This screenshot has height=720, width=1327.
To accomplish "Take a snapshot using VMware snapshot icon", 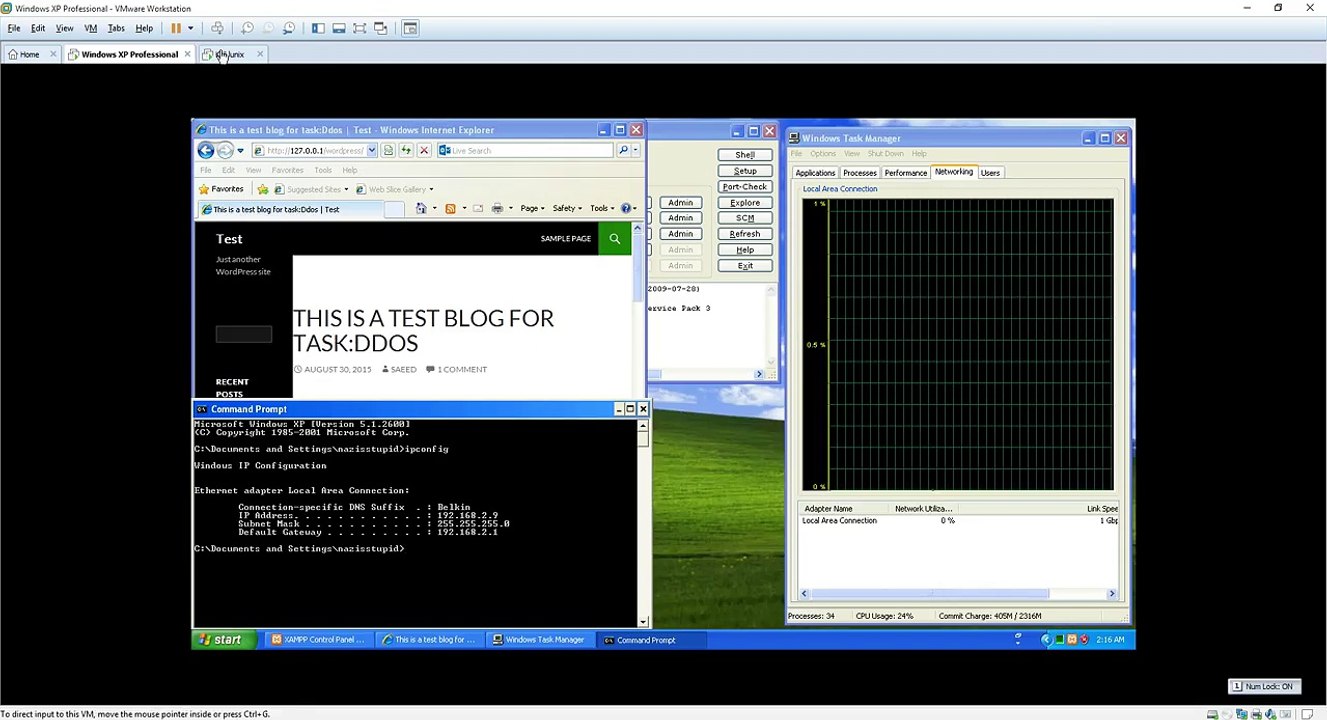I will [247, 28].
